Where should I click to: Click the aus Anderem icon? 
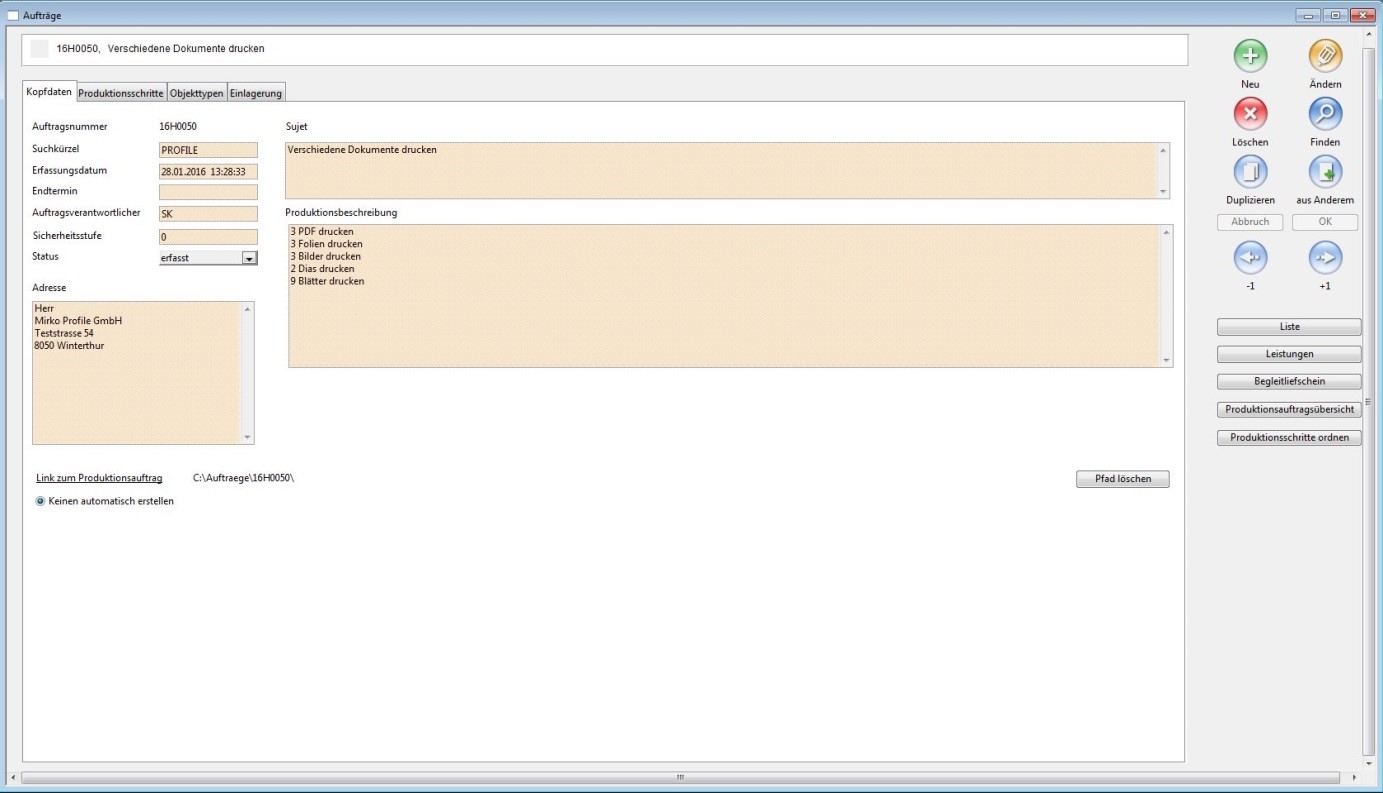(1325, 172)
